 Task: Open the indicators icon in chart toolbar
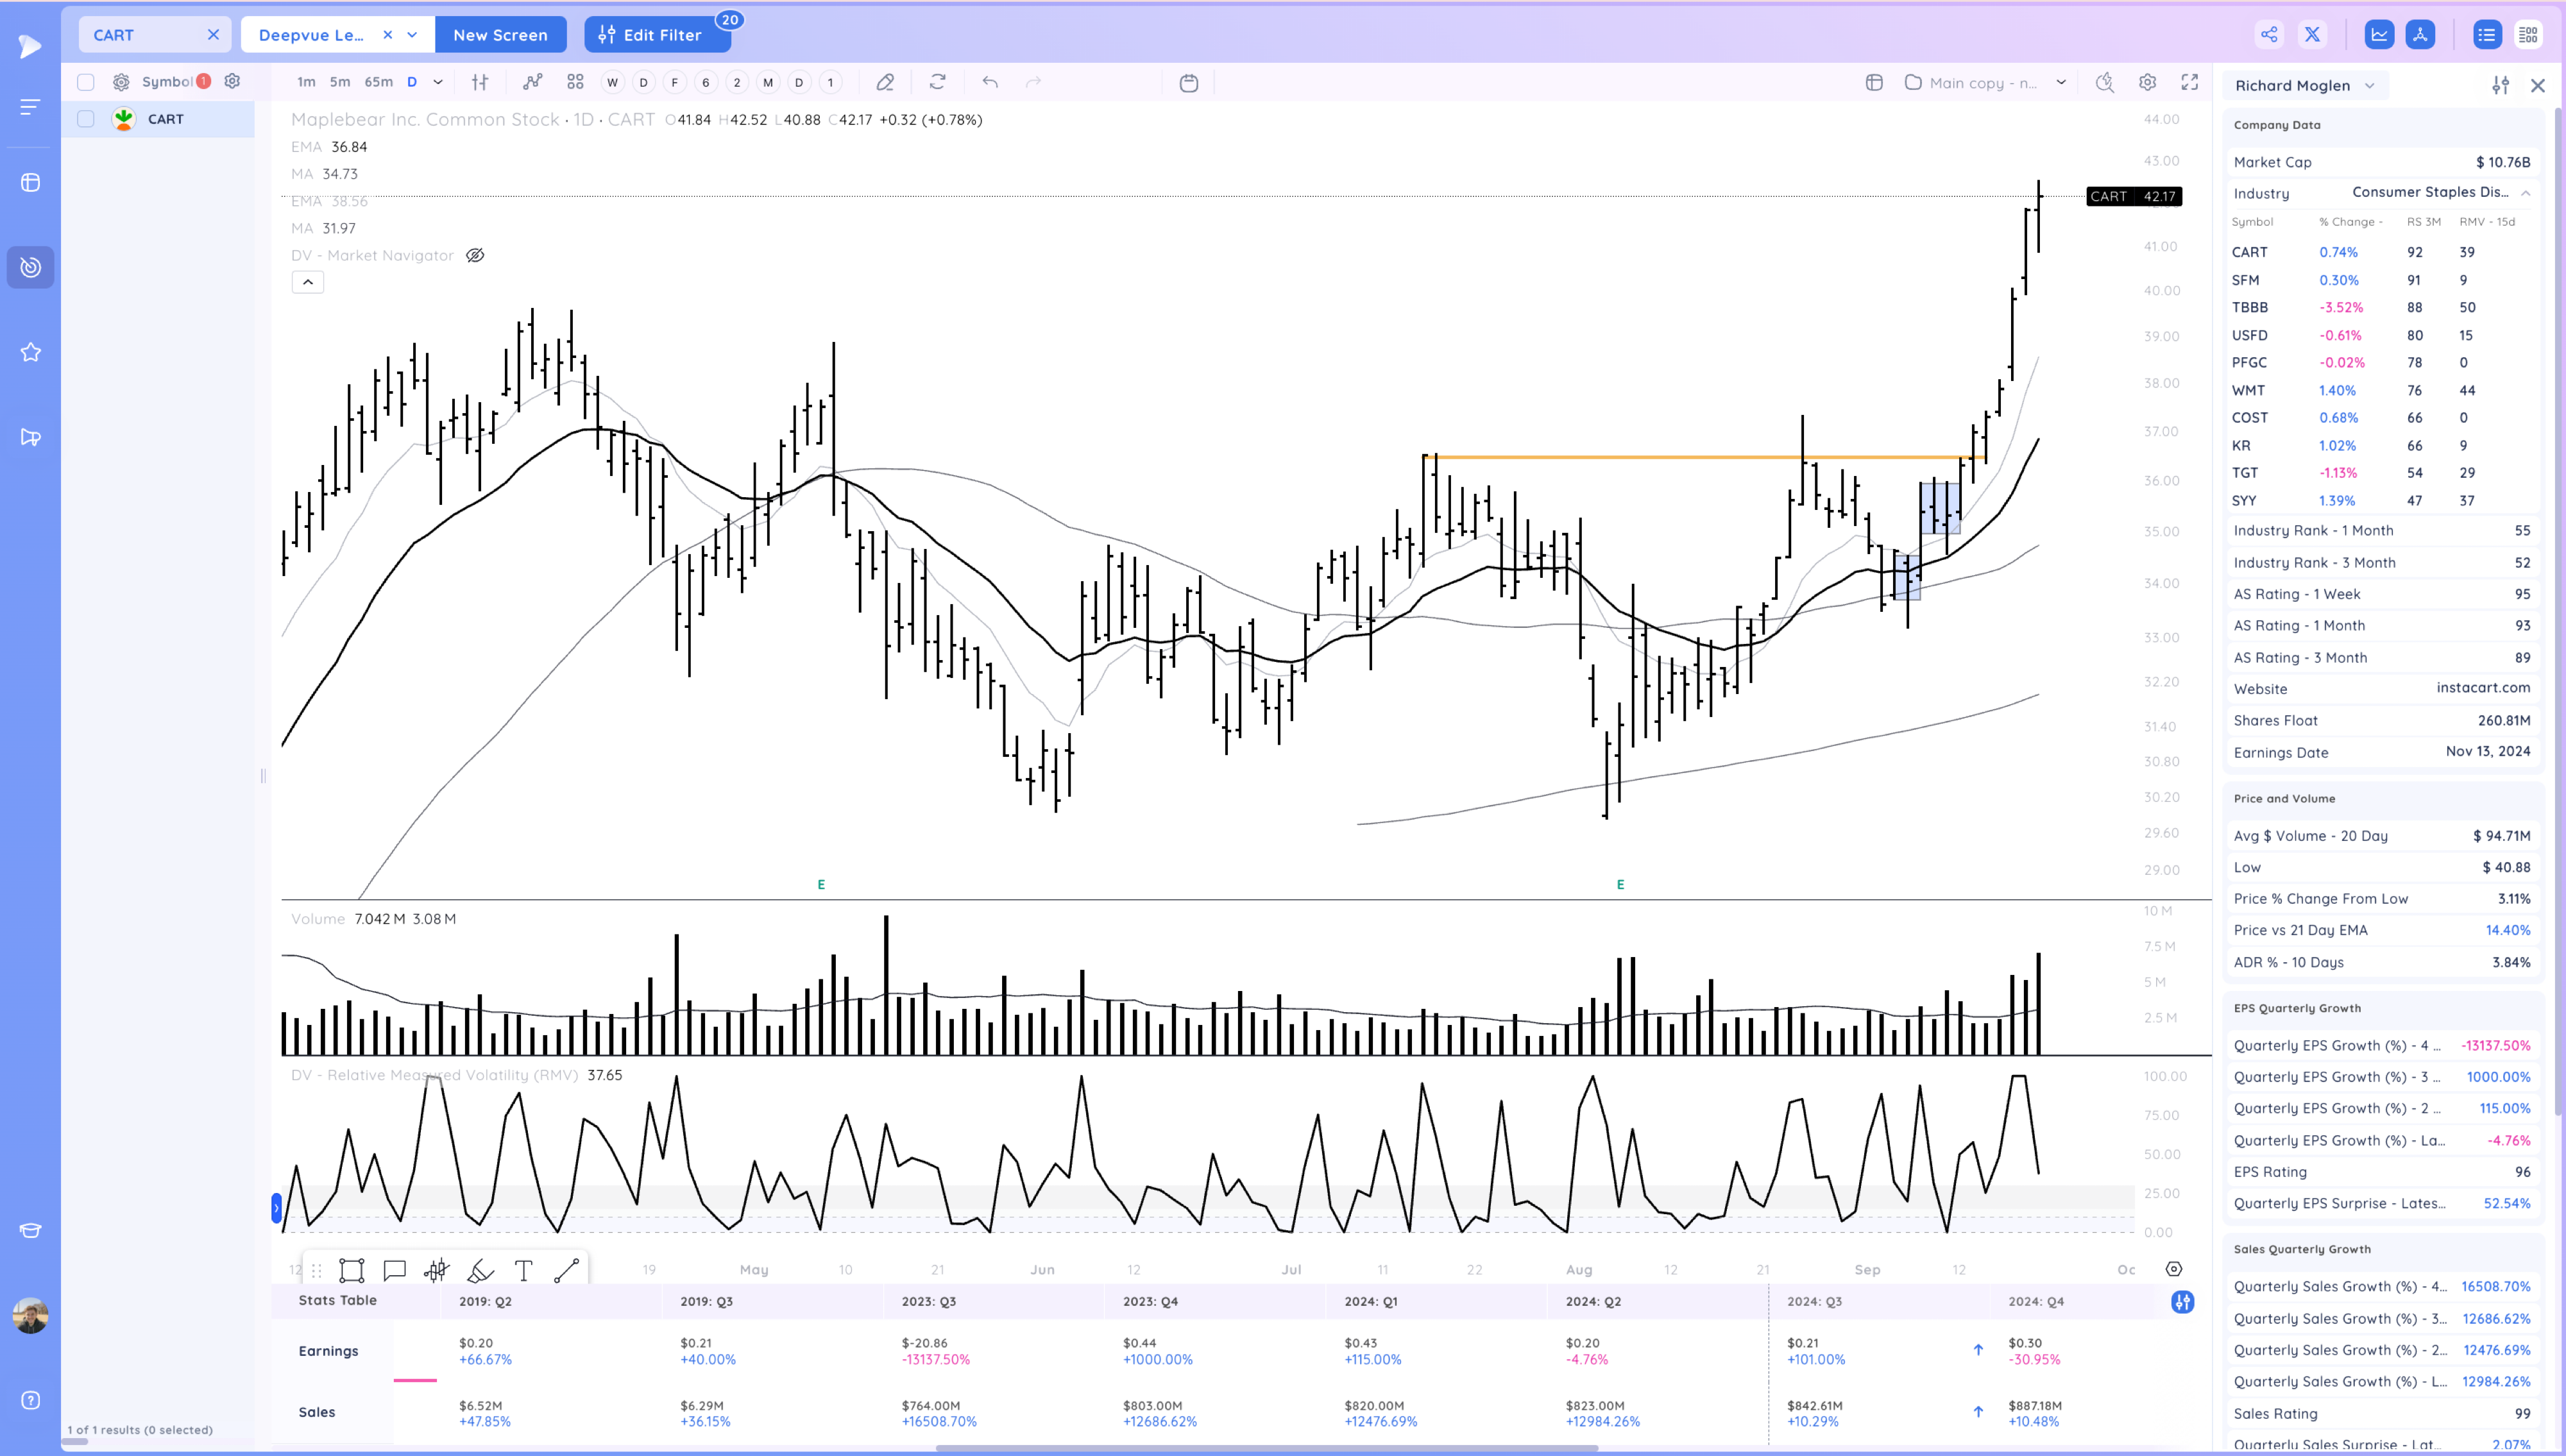pyautogui.click(x=532, y=82)
